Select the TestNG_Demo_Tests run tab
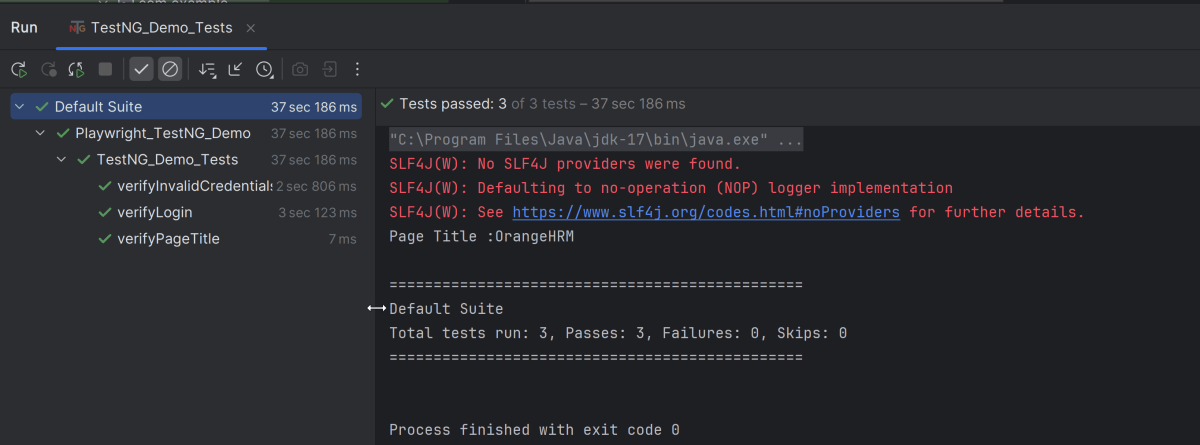The height and width of the screenshot is (445, 1200). 160,28
